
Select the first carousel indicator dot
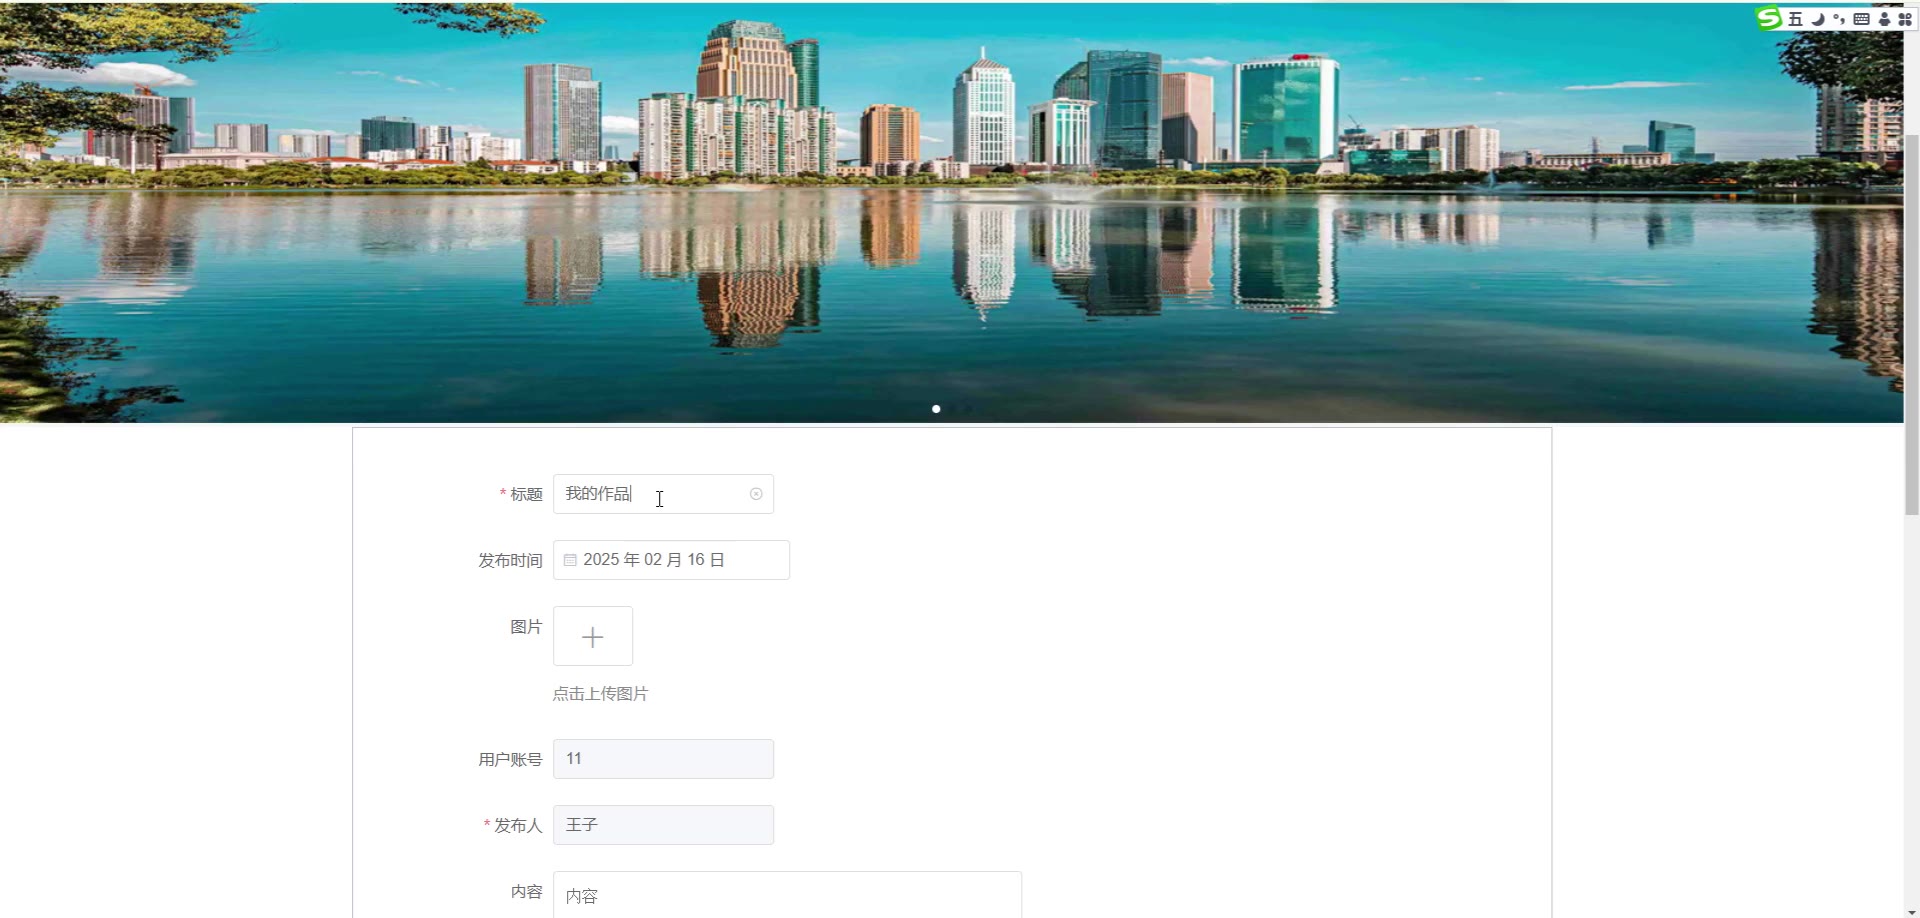(x=936, y=409)
